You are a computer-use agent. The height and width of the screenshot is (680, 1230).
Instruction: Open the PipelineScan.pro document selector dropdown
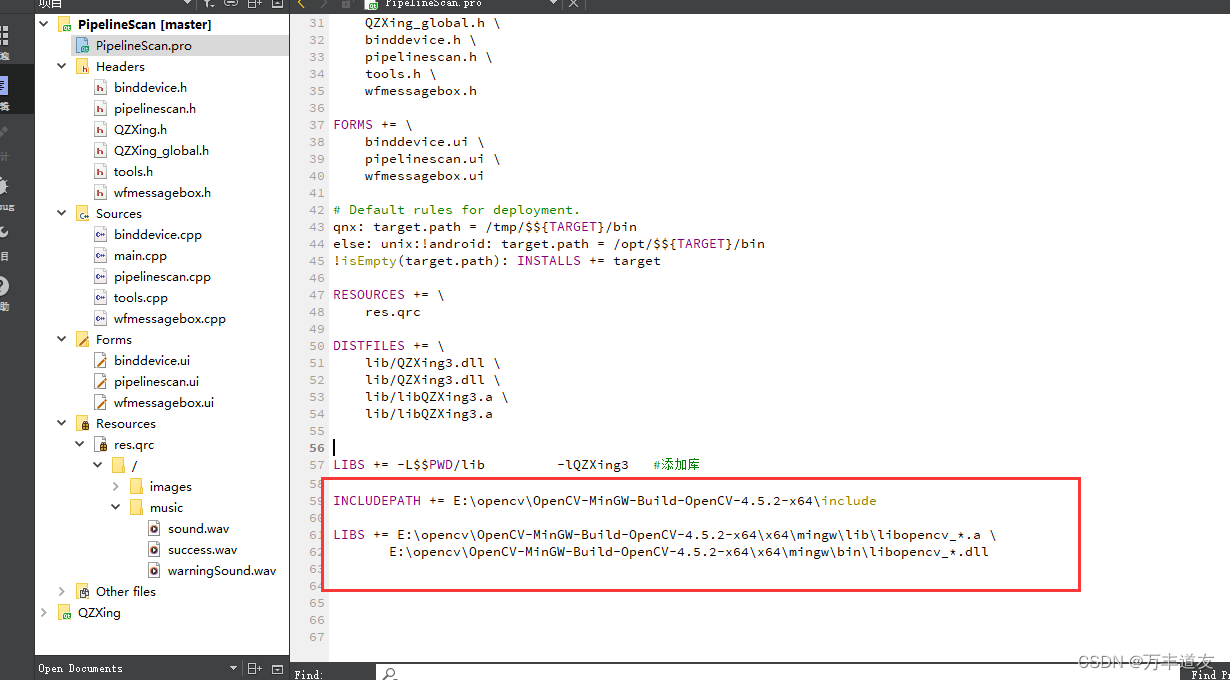pos(554,4)
